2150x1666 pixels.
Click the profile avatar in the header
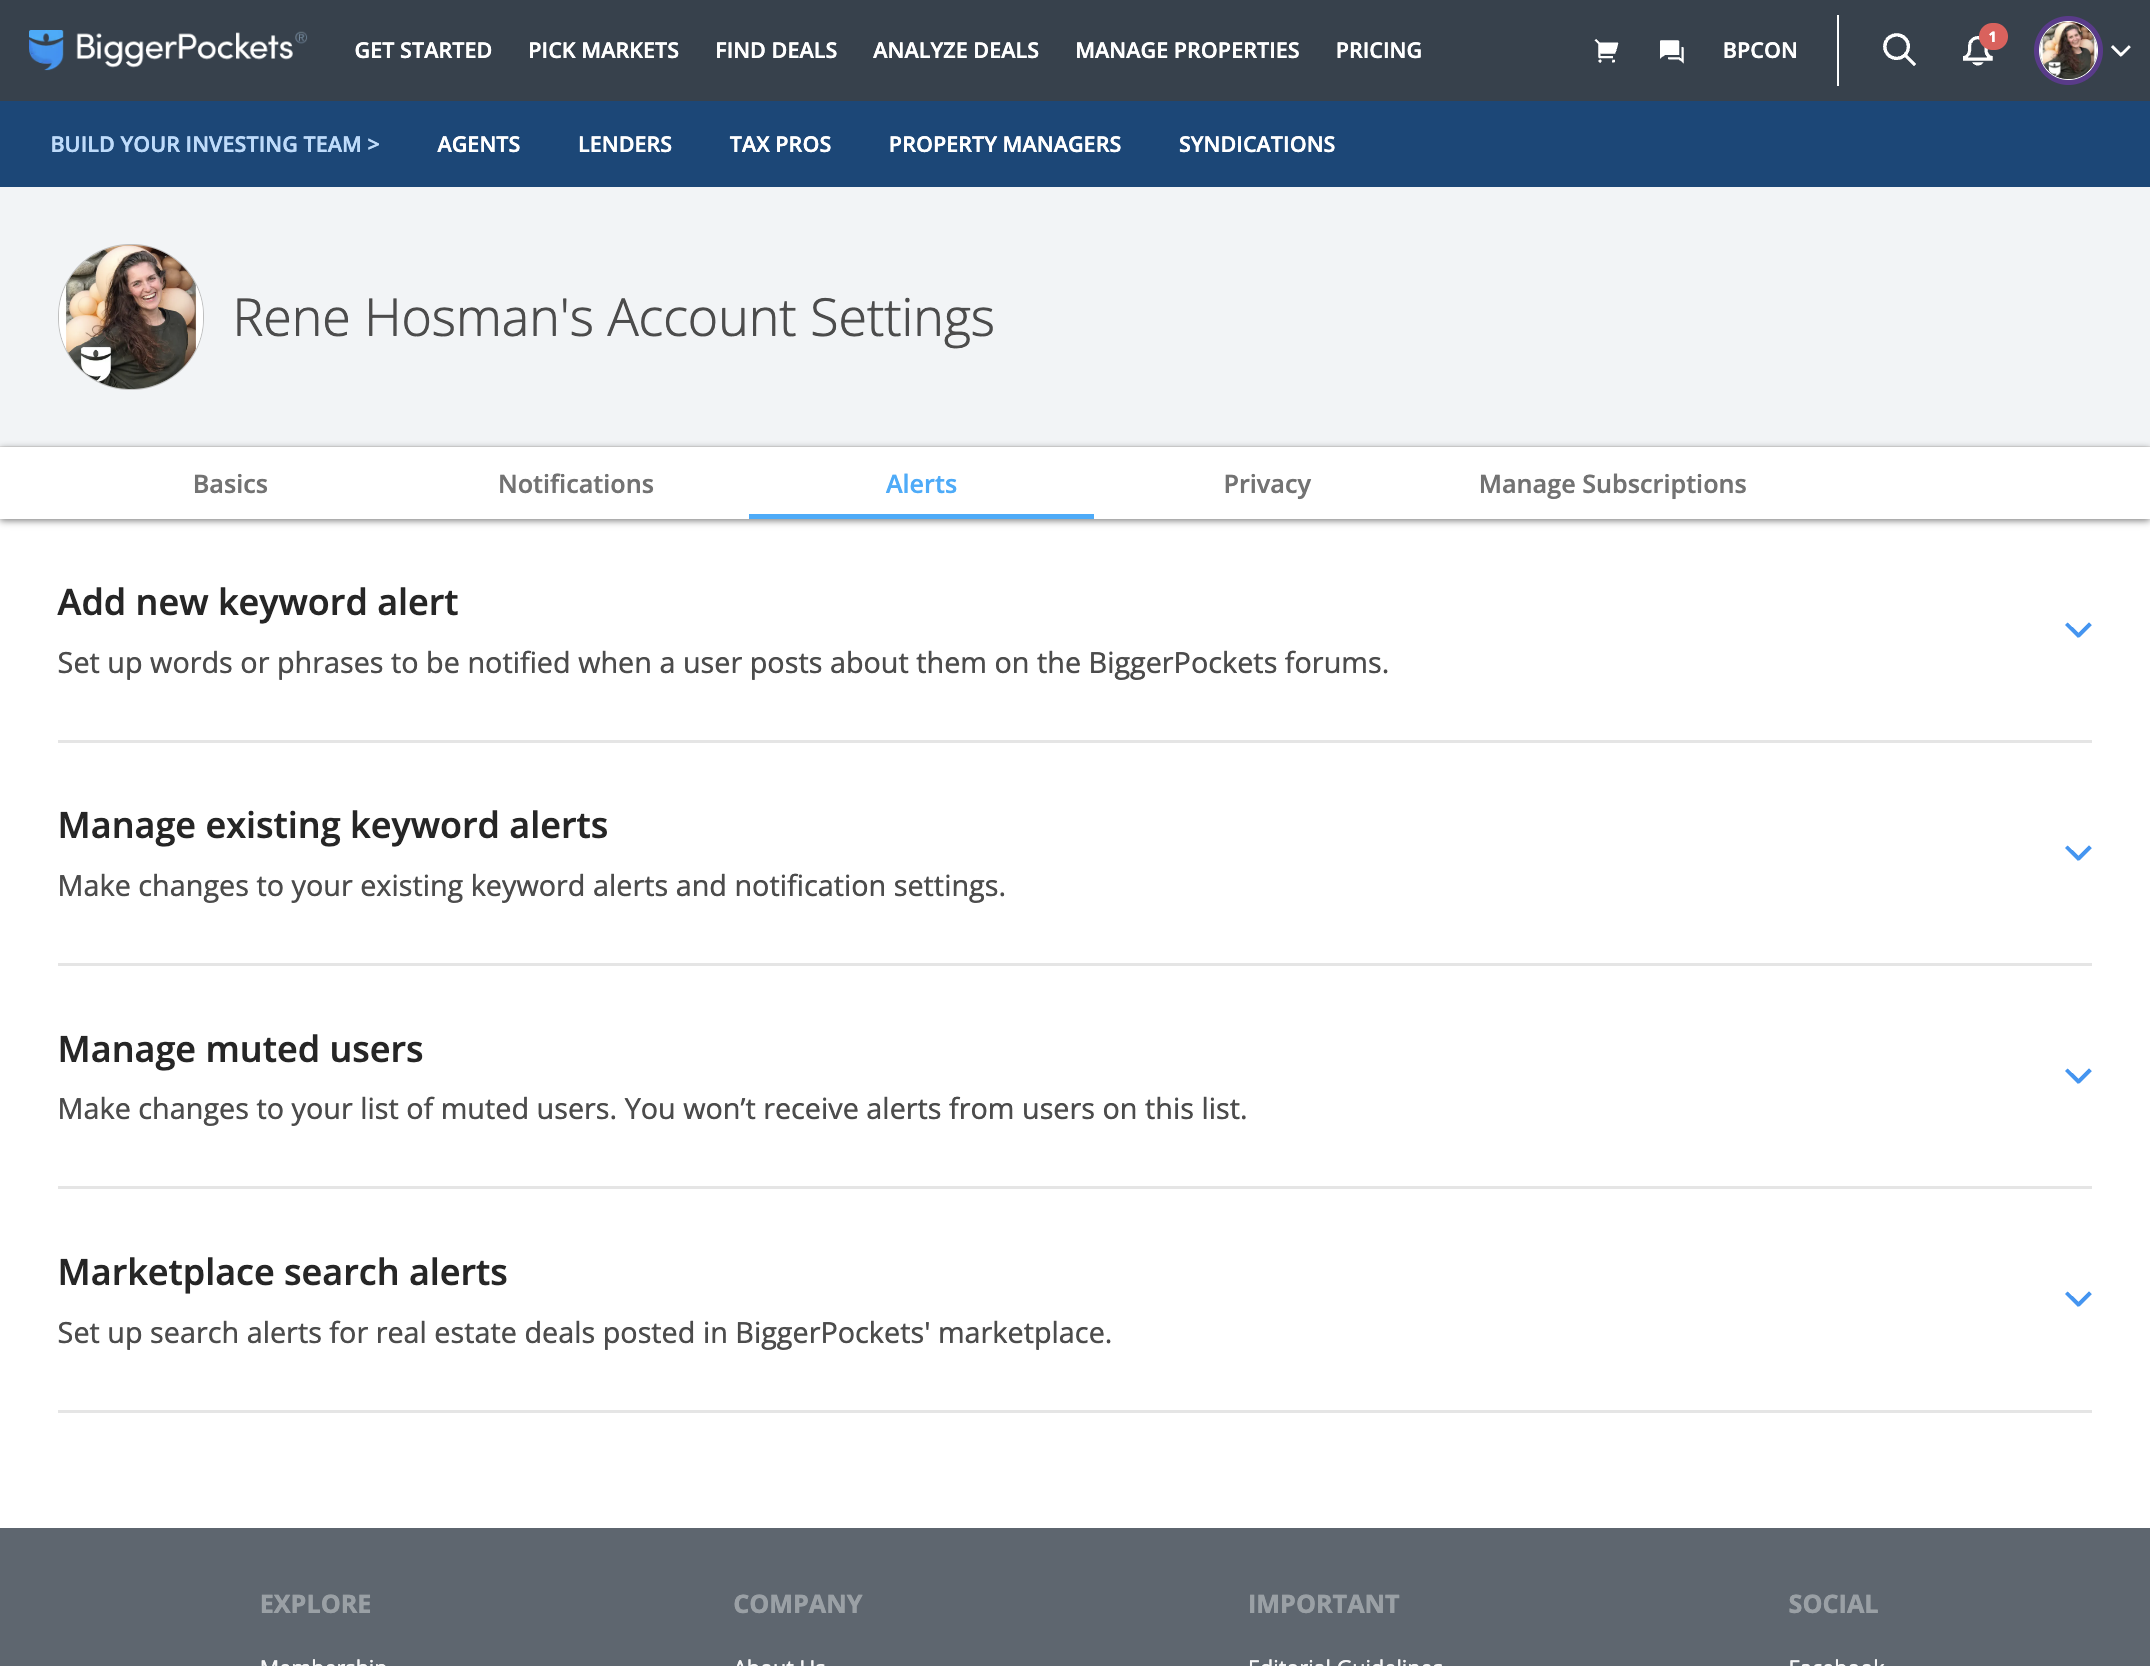coord(2067,50)
